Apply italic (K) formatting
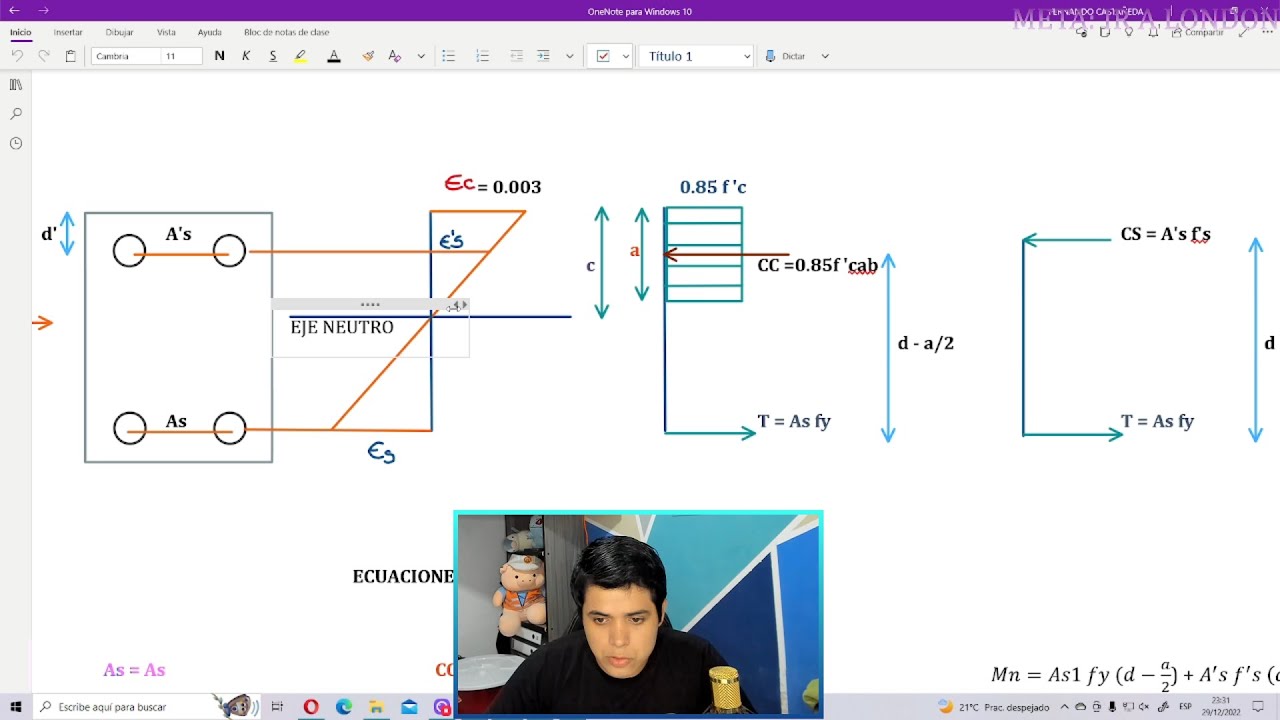 246,56
